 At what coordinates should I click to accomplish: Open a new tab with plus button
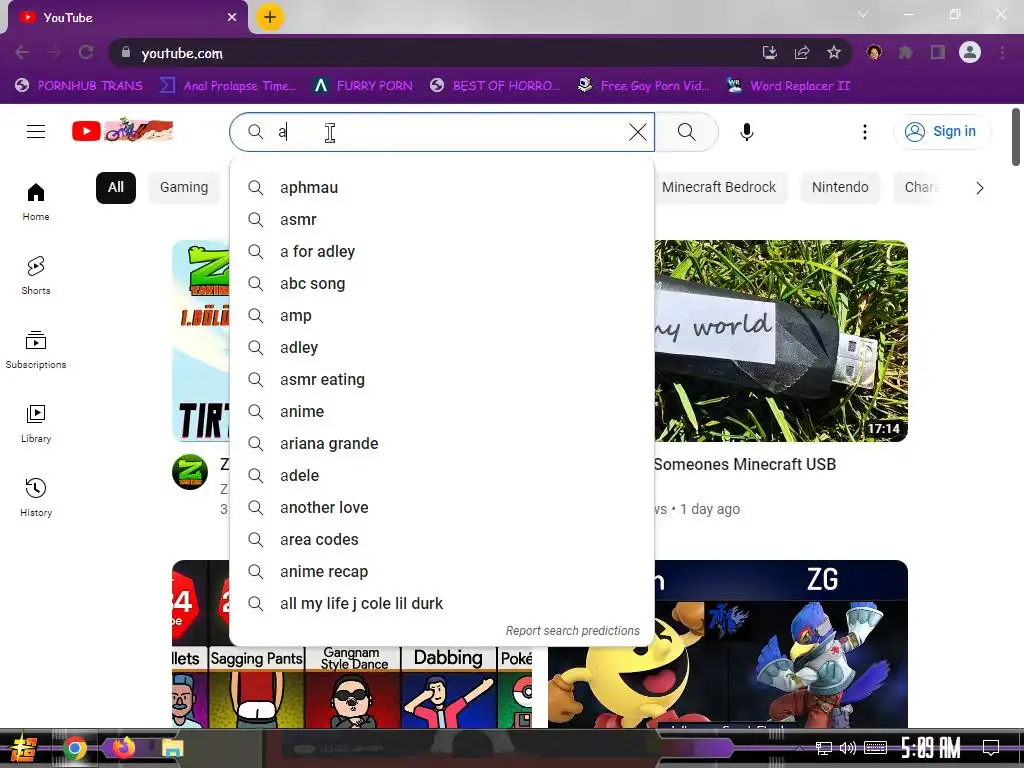pos(270,17)
